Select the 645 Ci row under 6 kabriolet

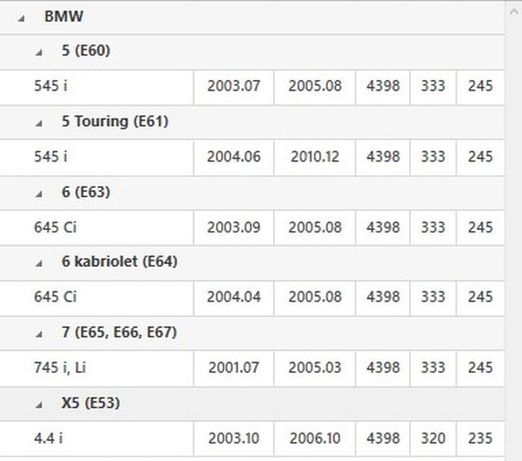click(252, 298)
